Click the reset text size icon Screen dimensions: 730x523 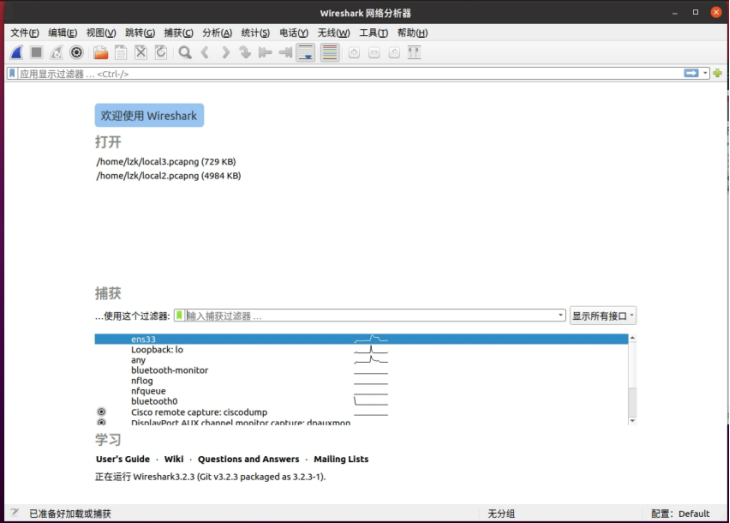pyautogui.click(x=394, y=53)
